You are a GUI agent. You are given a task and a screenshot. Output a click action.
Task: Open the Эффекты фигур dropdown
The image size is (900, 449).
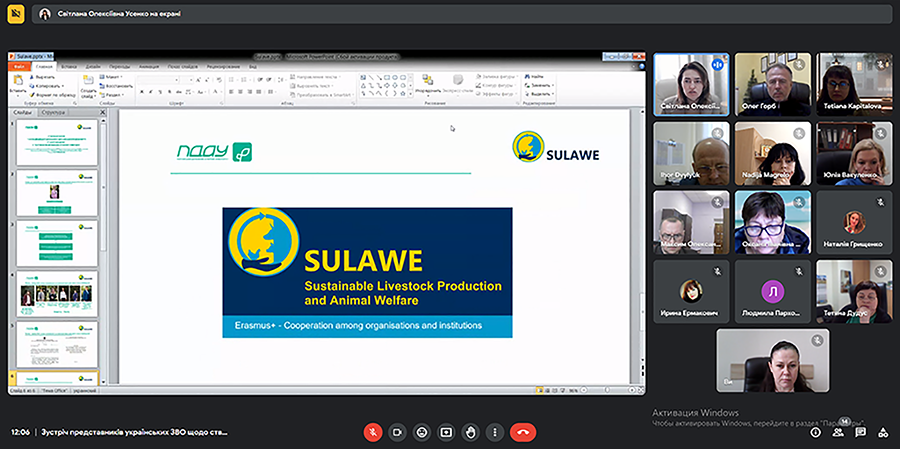point(498,94)
